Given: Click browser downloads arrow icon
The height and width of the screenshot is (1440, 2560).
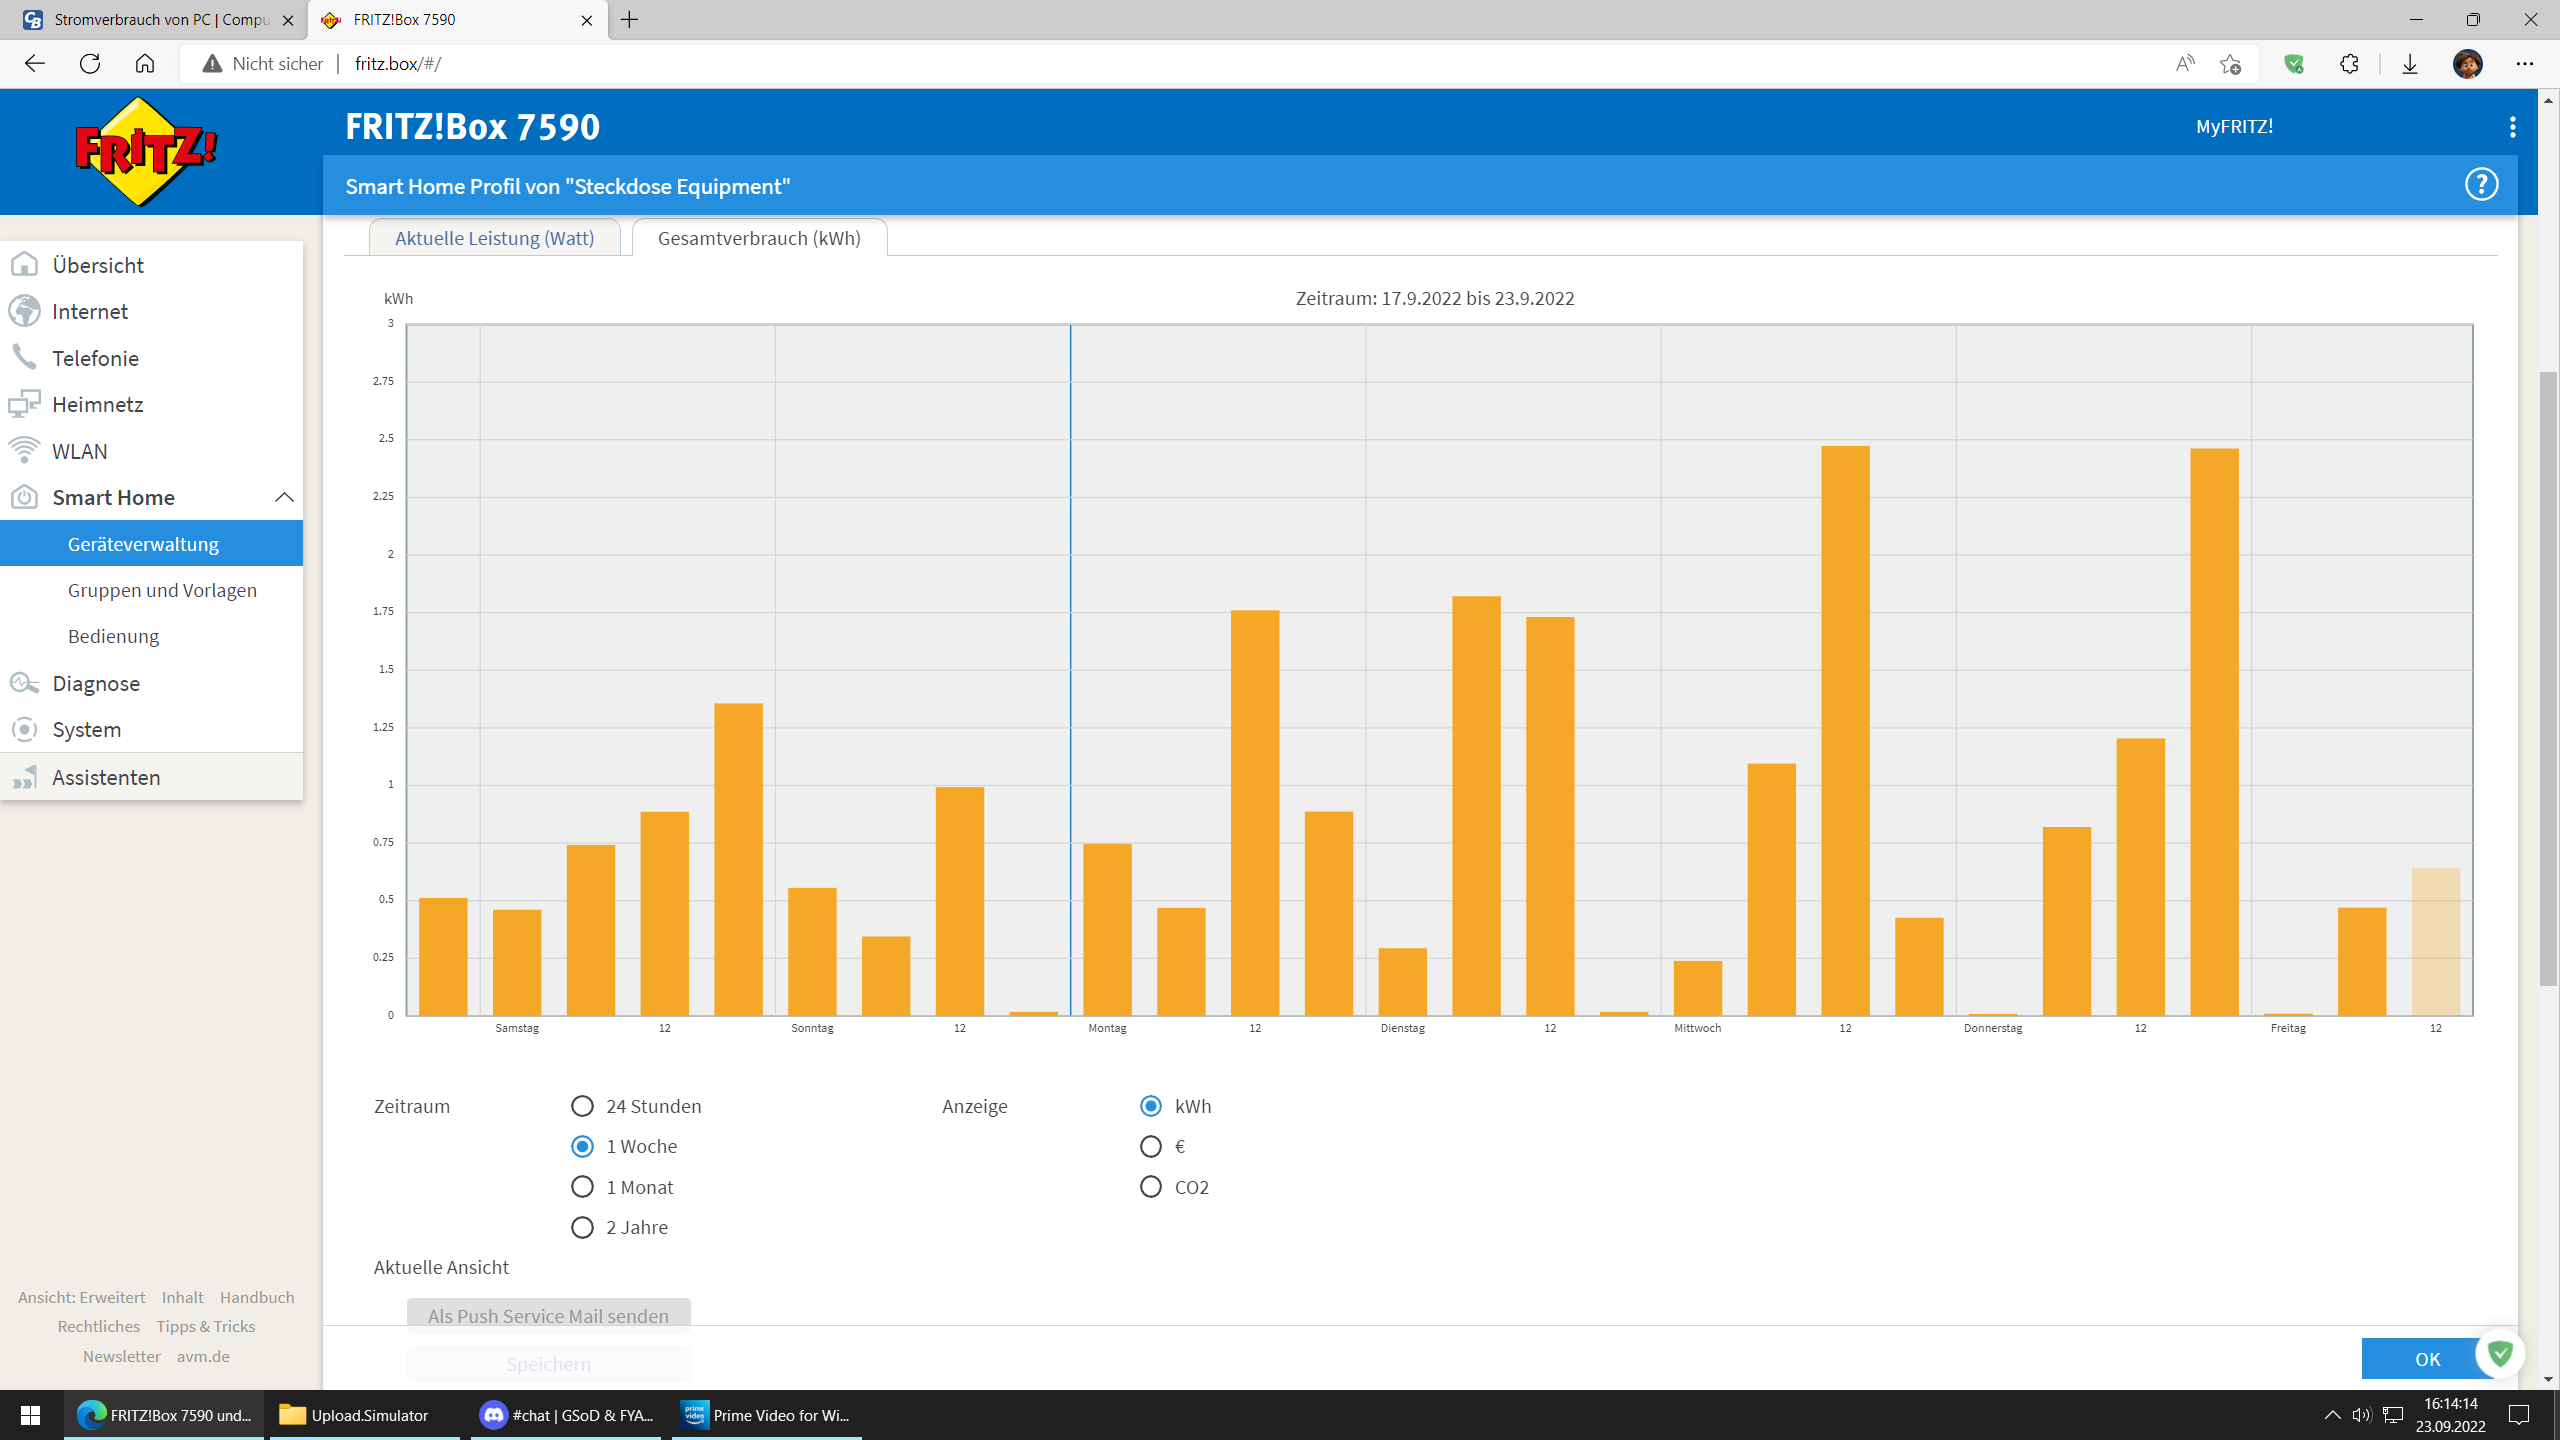Looking at the screenshot, I should (x=2409, y=64).
